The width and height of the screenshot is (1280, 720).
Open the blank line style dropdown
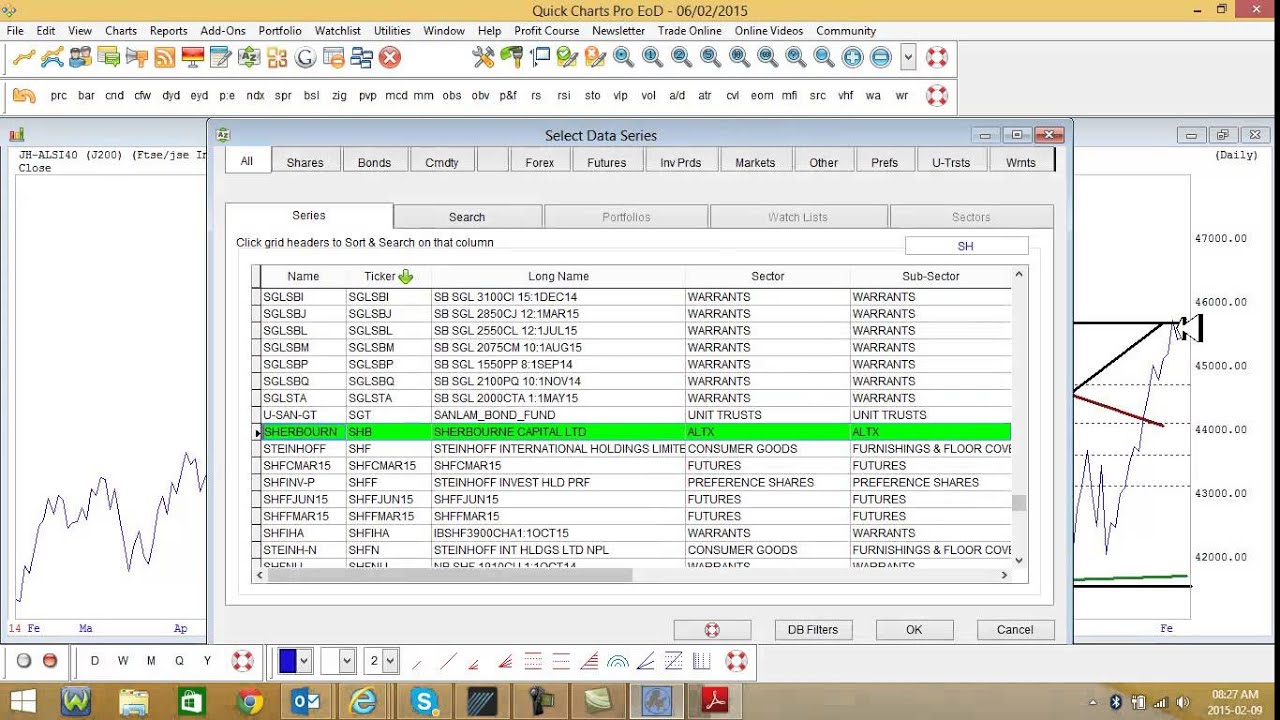click(347, 661)
